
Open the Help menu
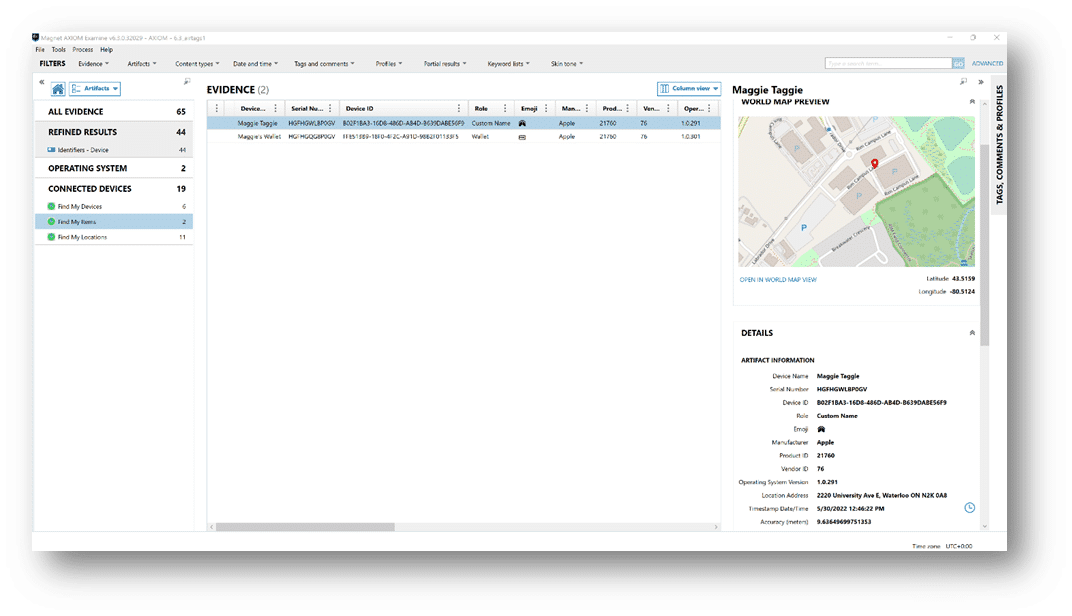106,50
